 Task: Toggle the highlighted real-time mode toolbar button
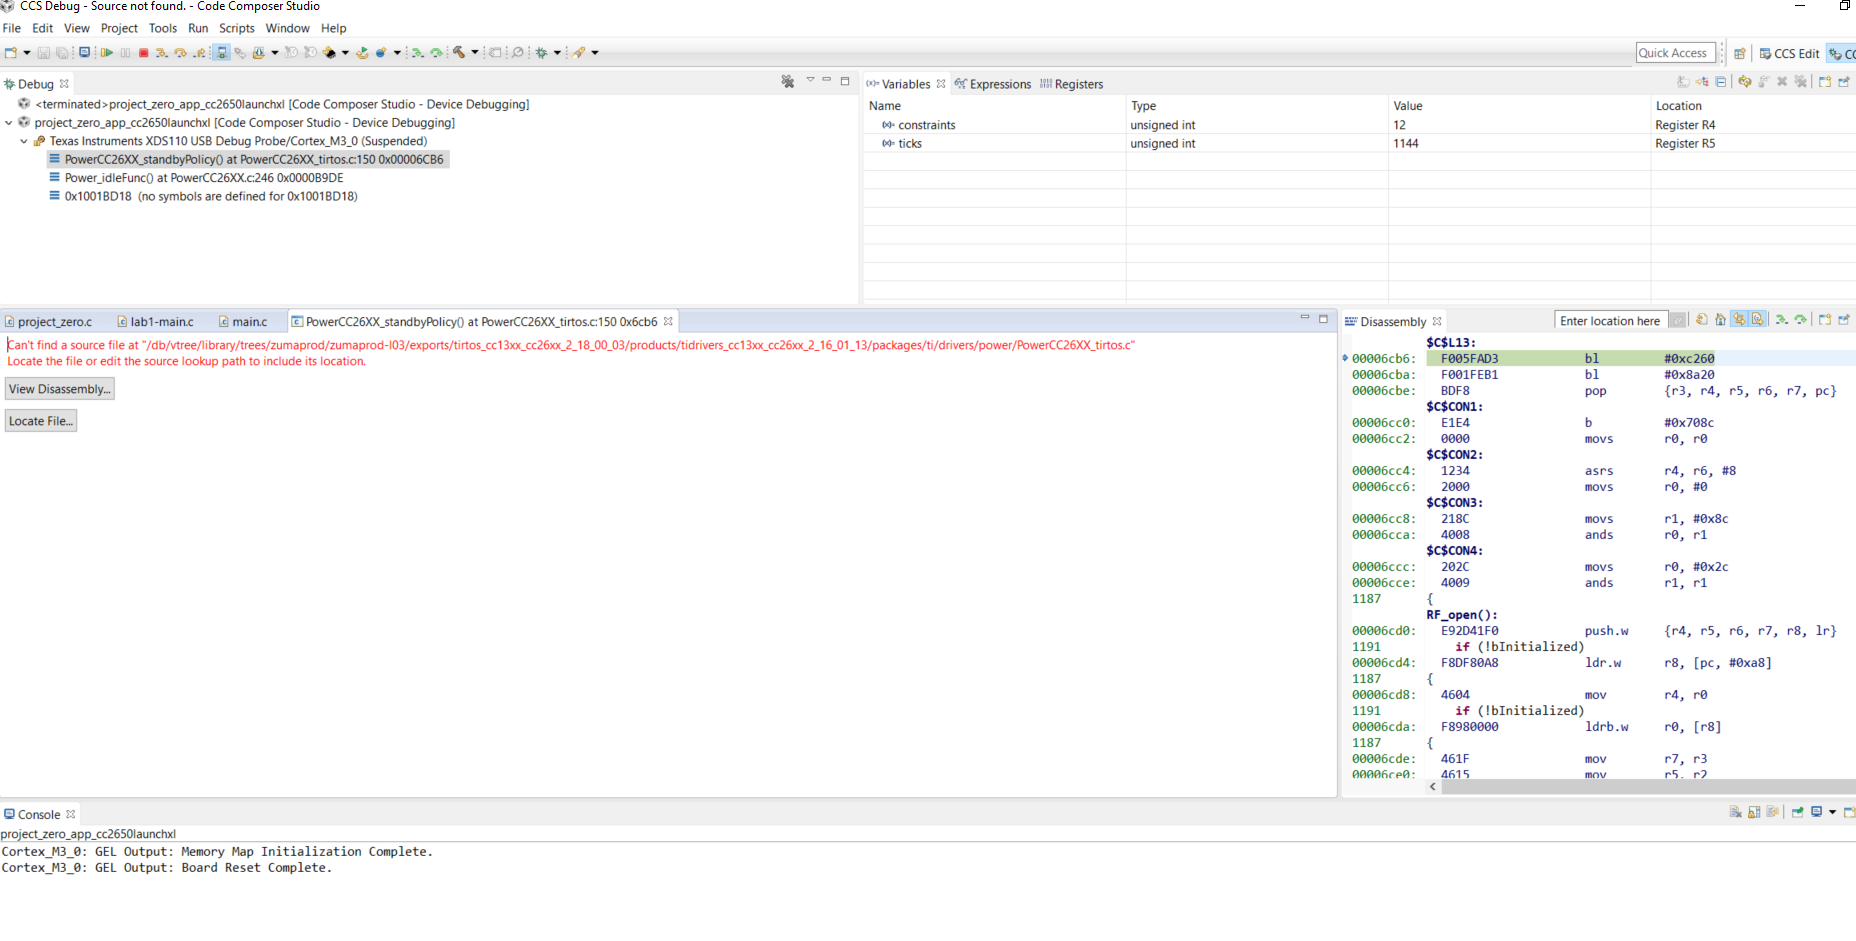pos(222,53)
